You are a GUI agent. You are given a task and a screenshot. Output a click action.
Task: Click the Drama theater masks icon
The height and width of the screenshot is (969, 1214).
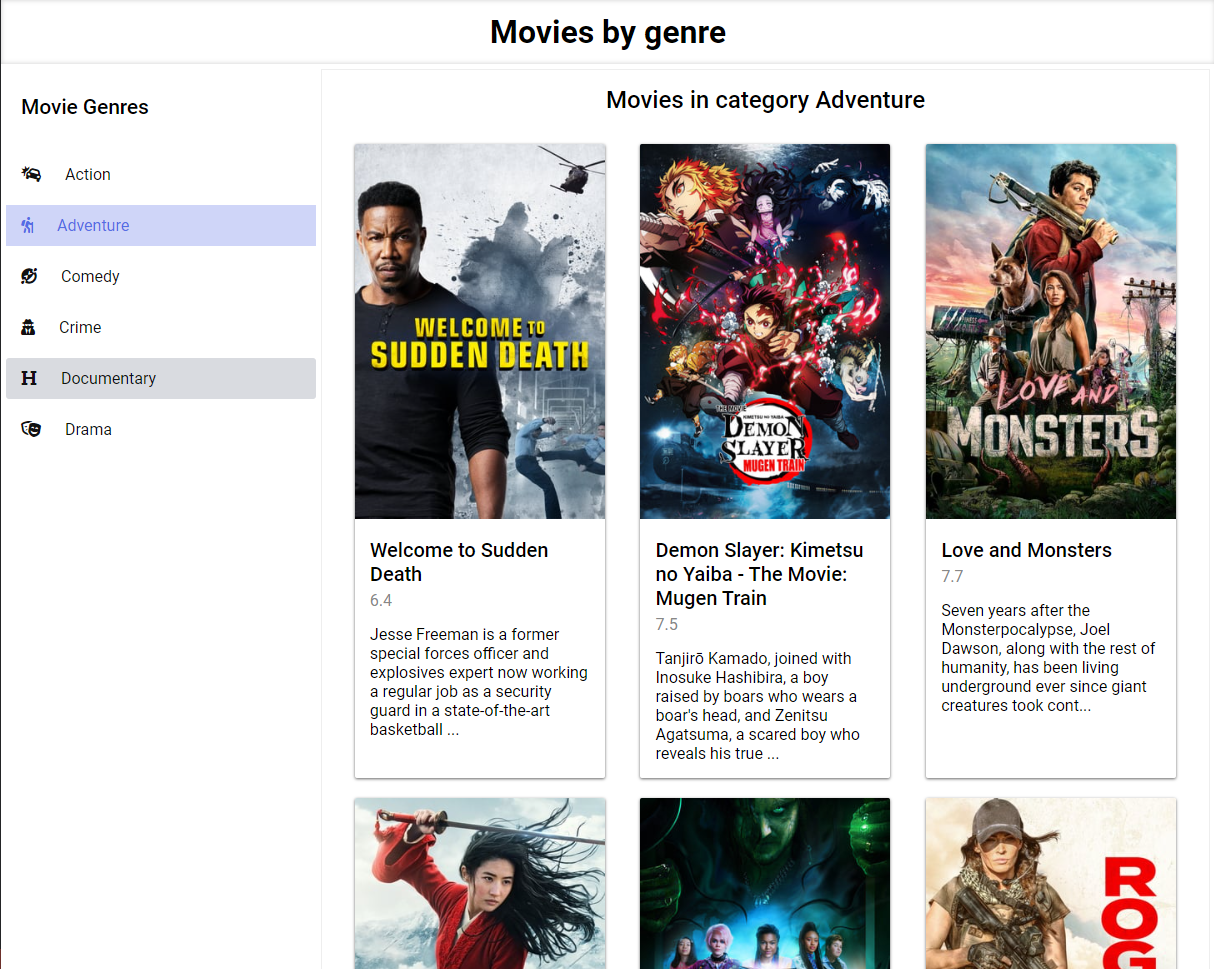pos(31,429)
